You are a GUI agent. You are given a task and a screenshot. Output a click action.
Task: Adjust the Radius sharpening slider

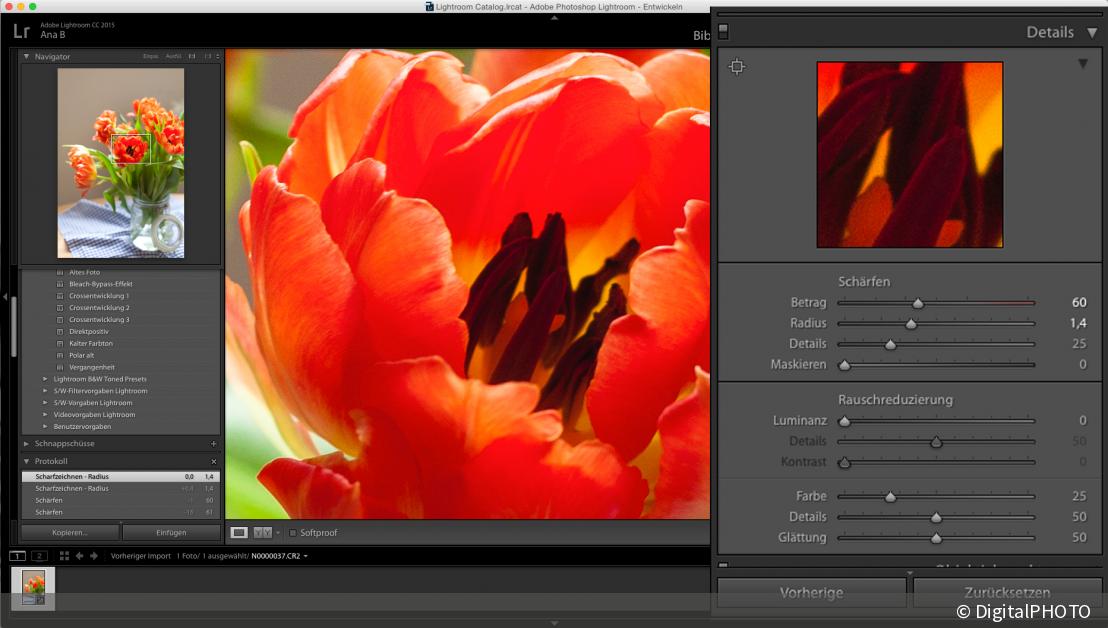tap(911, 324)
